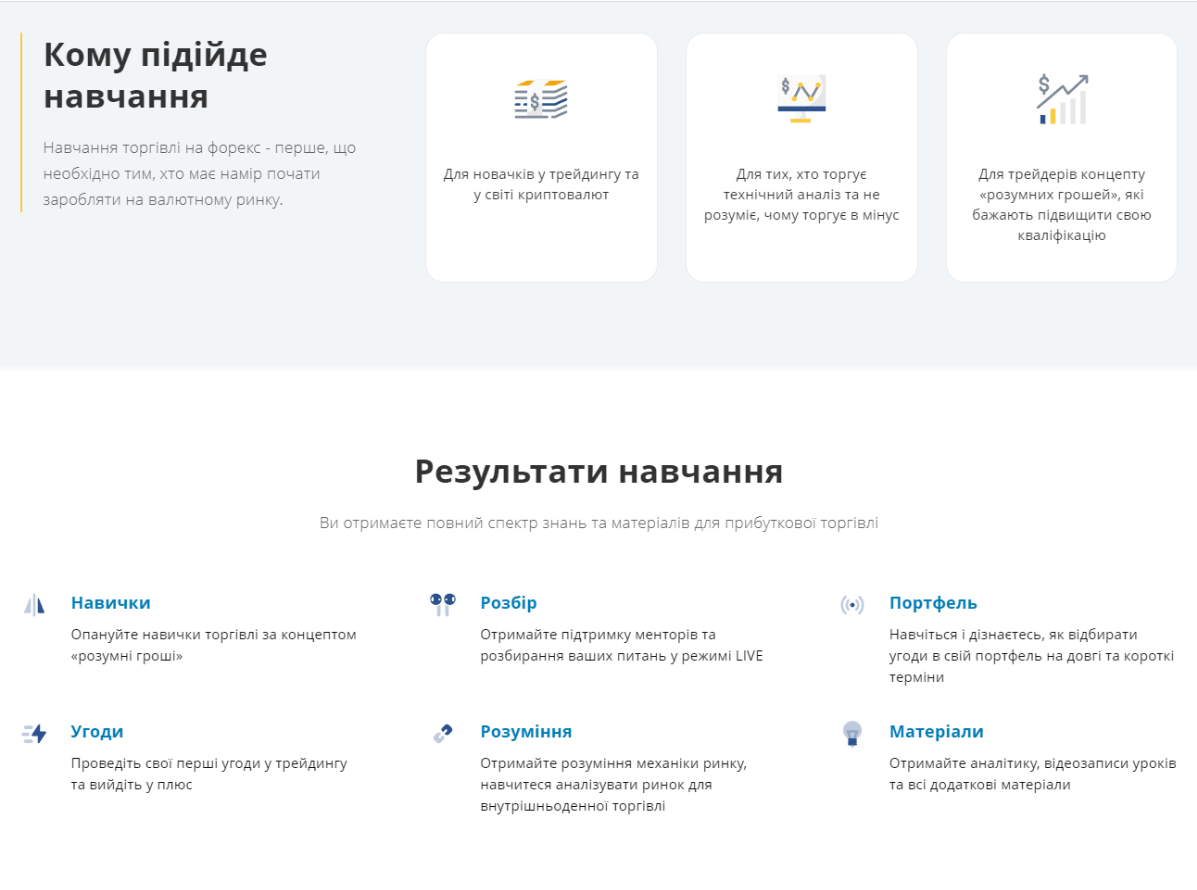Click the subtitle 'Ви отримаєте повний спектр знань'
1197x890 pixels.
[x=598, y=523]
